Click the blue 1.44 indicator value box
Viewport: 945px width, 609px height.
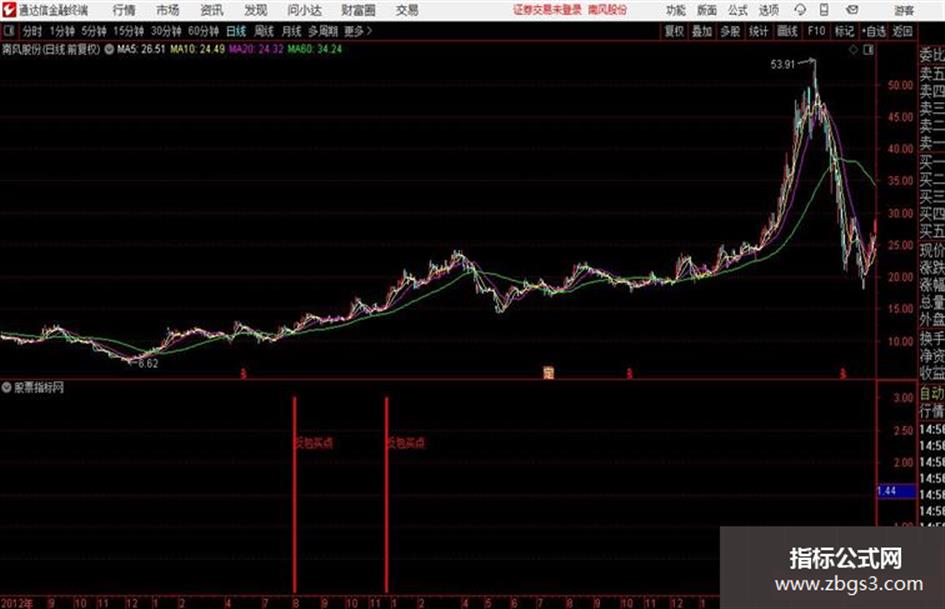click(896, 491)
